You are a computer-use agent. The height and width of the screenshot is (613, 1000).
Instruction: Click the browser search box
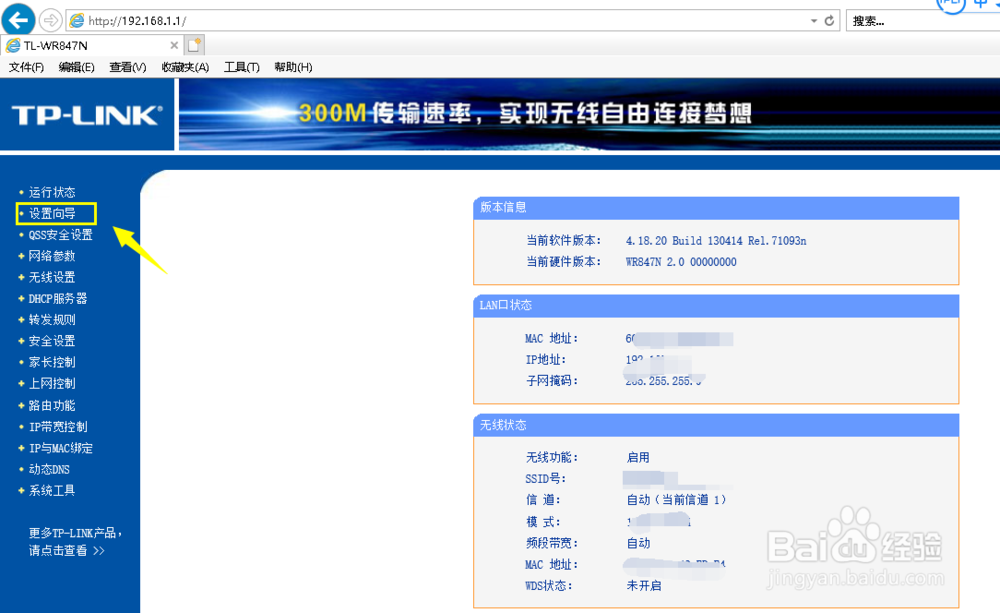tap(923, 20)
